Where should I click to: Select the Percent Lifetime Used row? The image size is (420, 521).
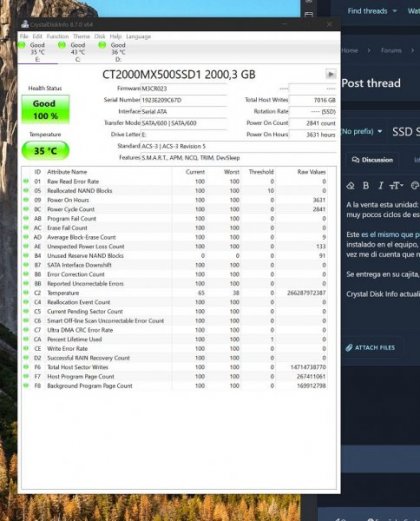[x=175, y=339]
